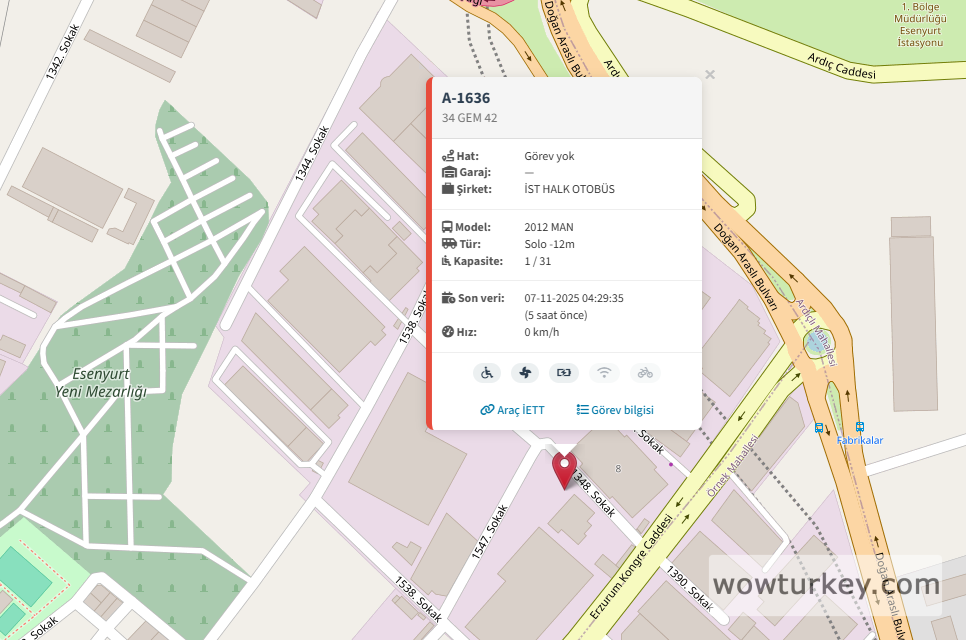
Task: Close the A-1636 vehicle popup
Action: tap(710, 75)
